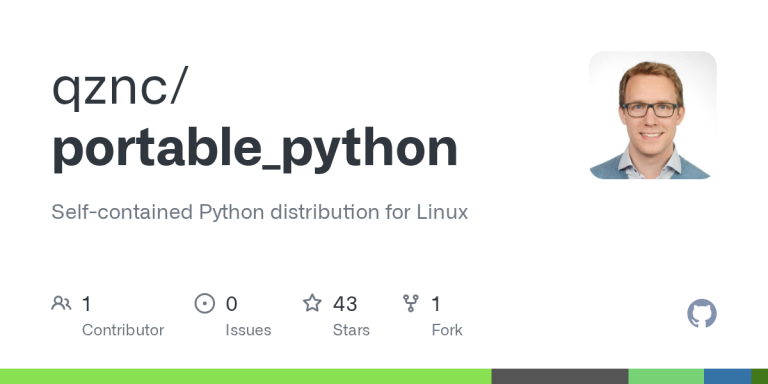The width and height of the screenshot is (768, 384).
Task: Click the Issues label
Action: coord(248,330)
